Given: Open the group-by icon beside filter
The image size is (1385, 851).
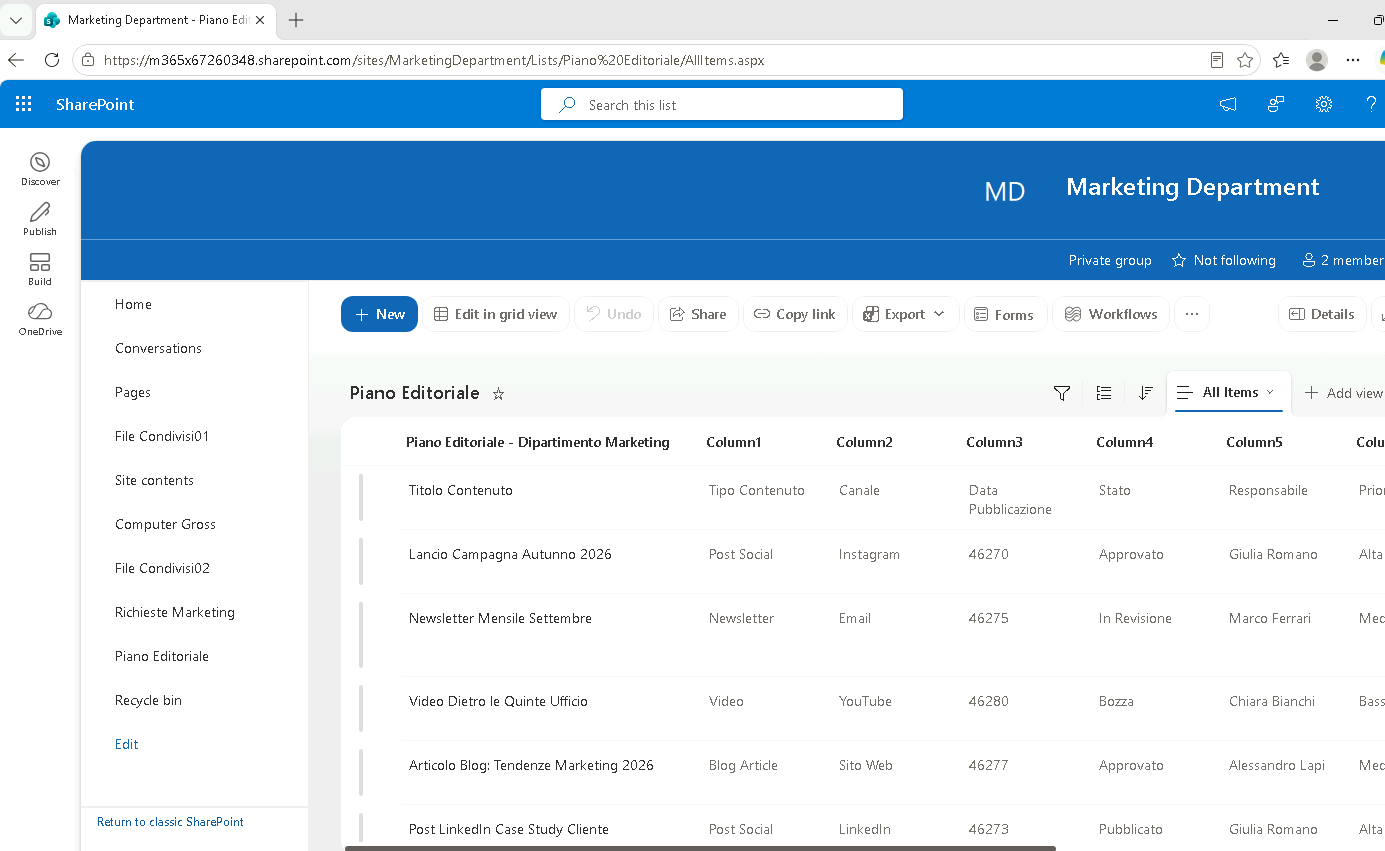Looking at the screenshot, I should tap(1104, 393).
